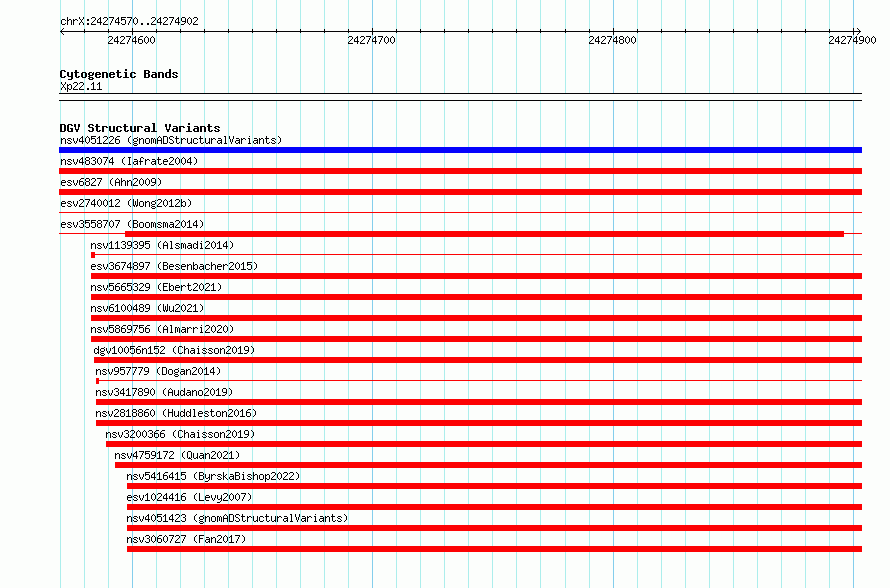
Task: Open the nsv2818860 (Huddleston2016) label
Action: pyautogui.click(x=176, y=413)
